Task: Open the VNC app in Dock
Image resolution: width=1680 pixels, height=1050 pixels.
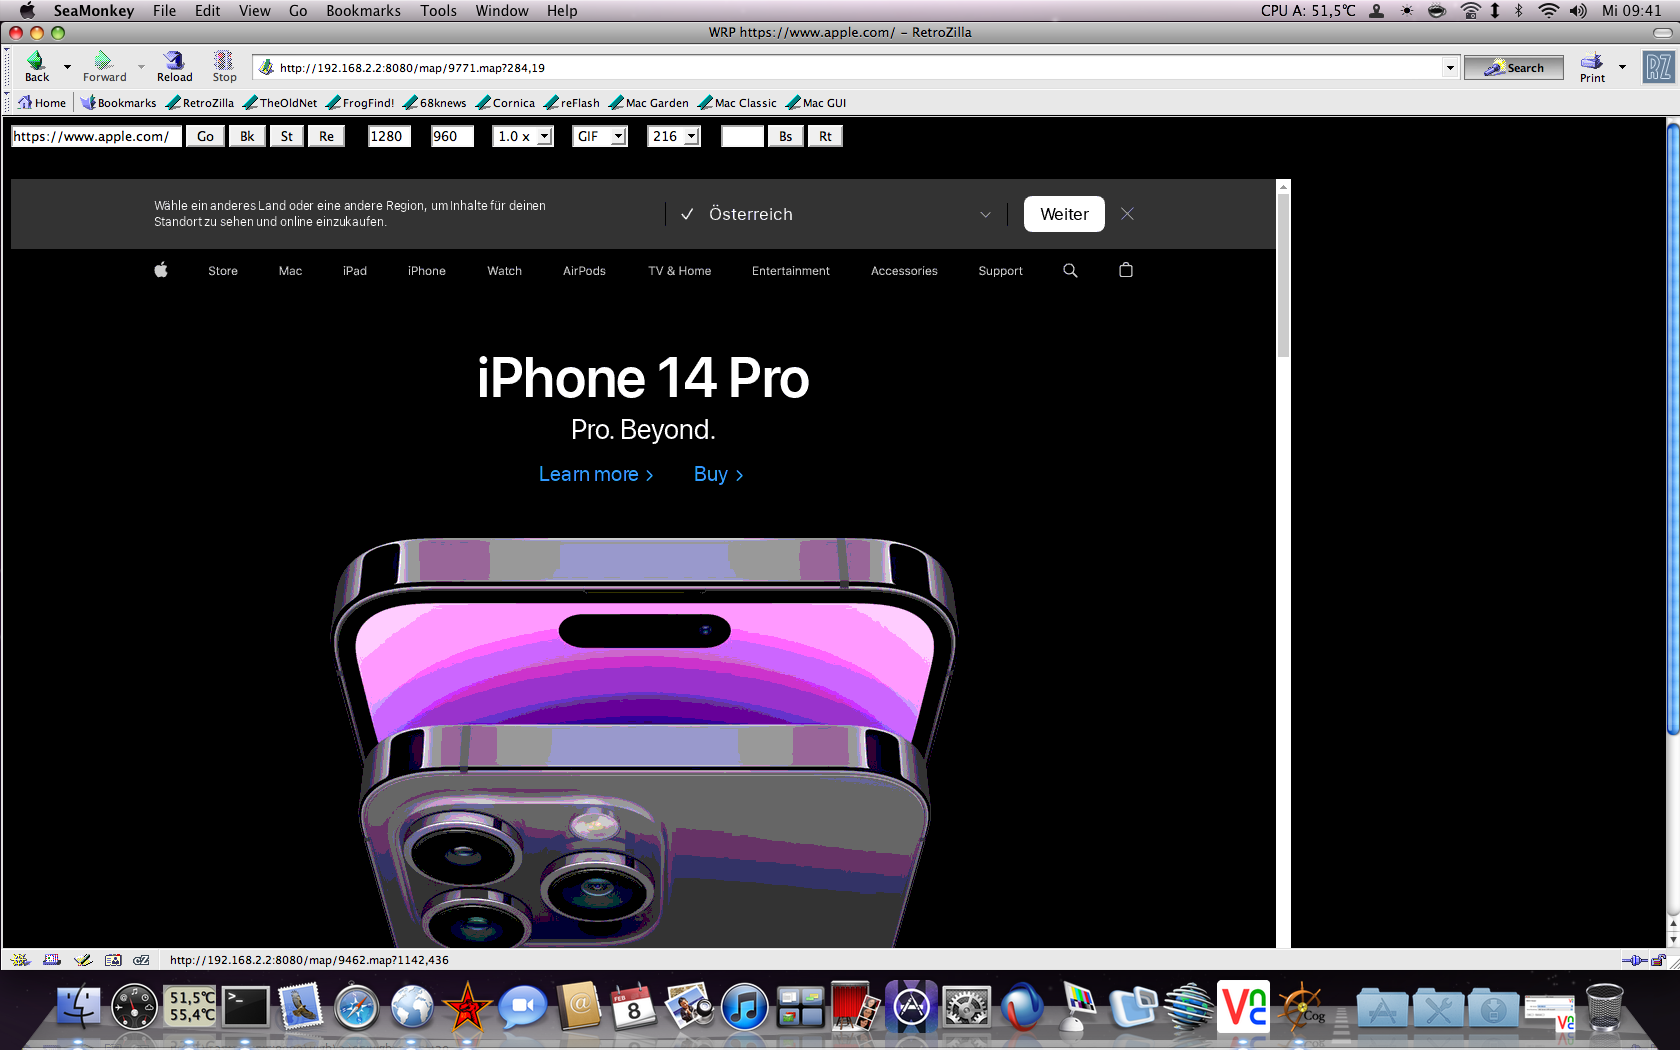Action: 1244,1006
